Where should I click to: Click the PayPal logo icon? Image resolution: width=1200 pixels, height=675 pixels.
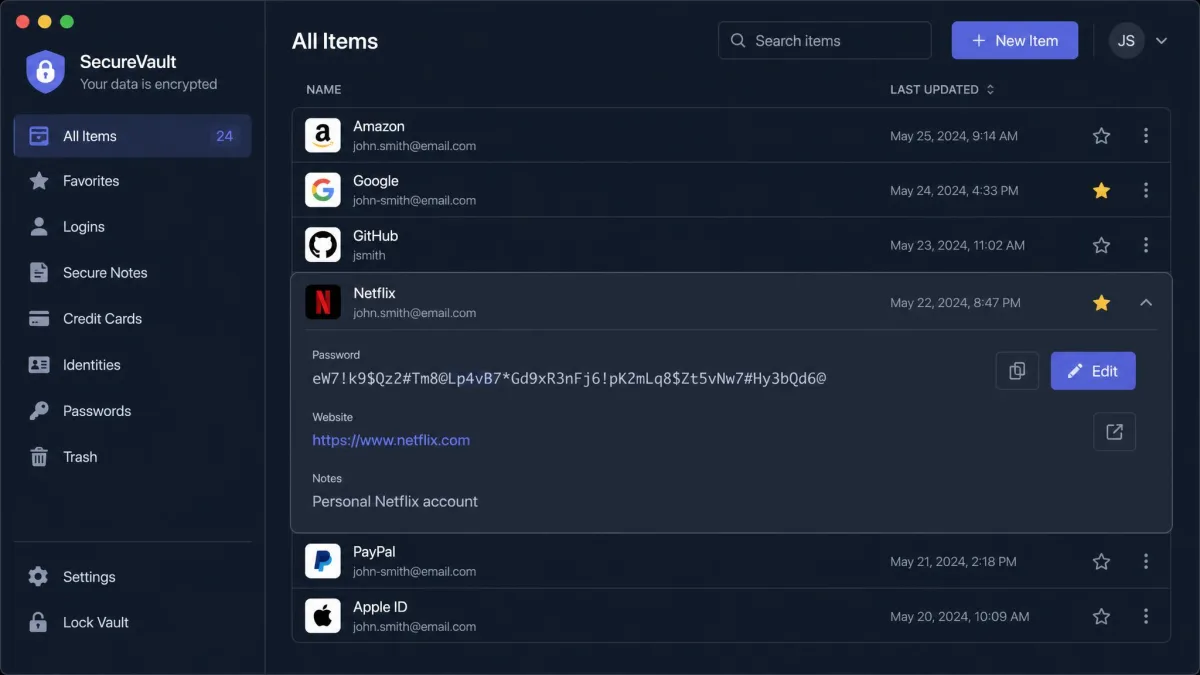click(322, 561)
